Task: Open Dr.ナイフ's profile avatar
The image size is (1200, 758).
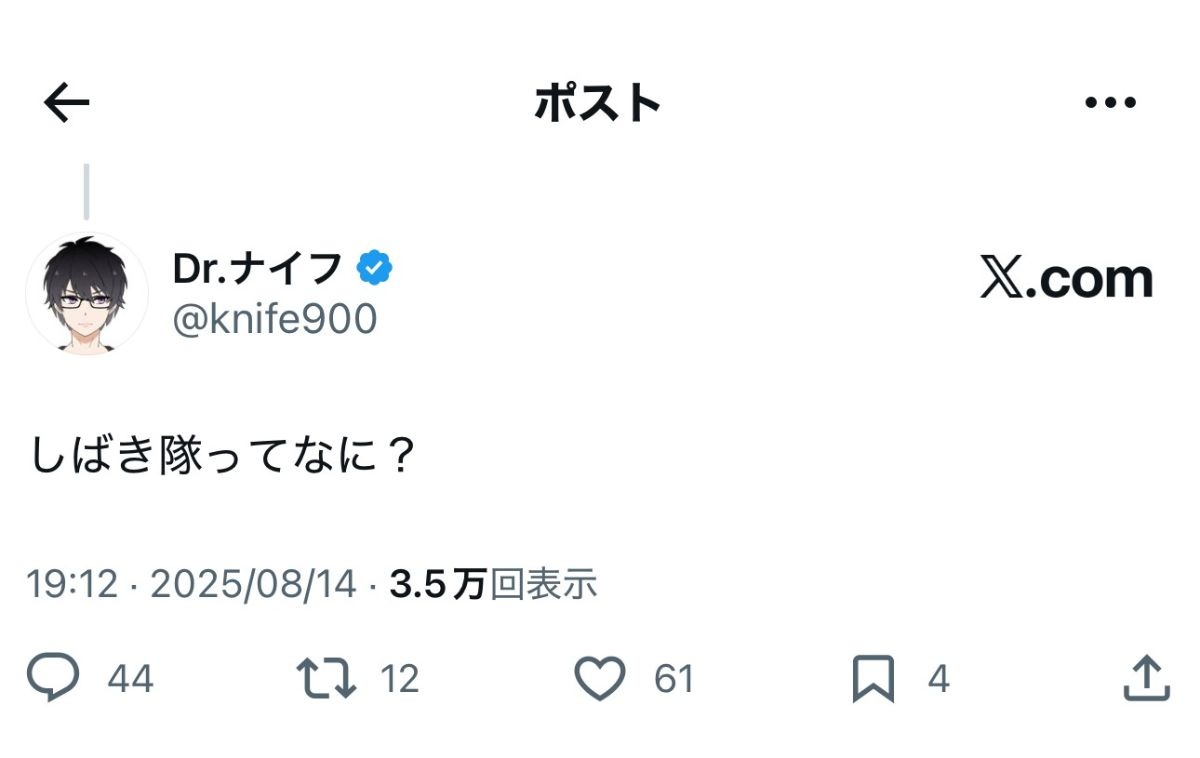Action: pos(87,294)
